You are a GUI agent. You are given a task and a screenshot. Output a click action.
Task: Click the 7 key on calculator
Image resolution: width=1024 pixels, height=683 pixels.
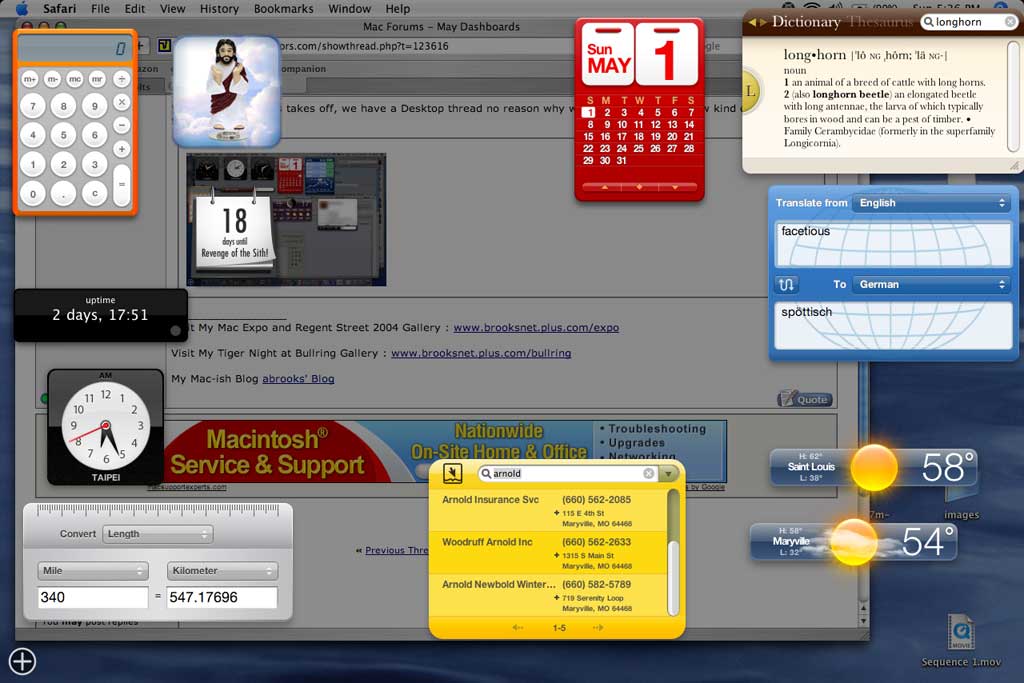[33, 105]
